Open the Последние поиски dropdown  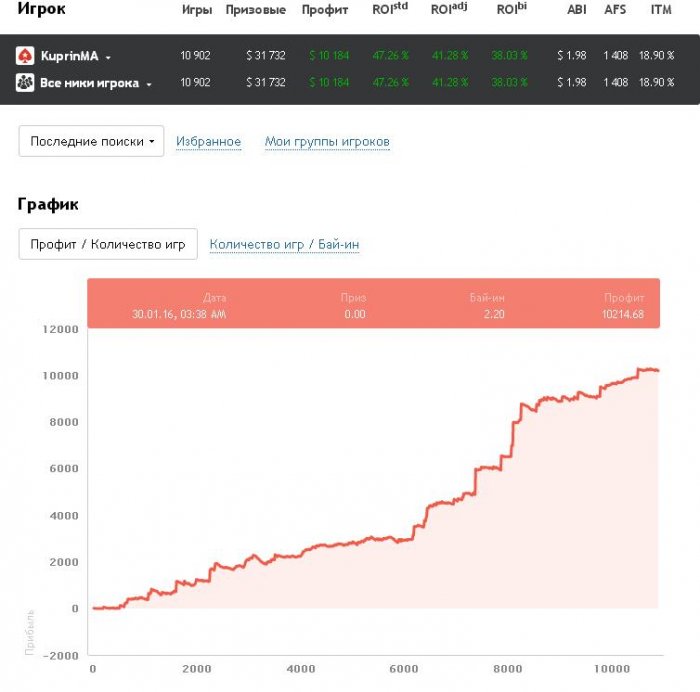[91, 142]
